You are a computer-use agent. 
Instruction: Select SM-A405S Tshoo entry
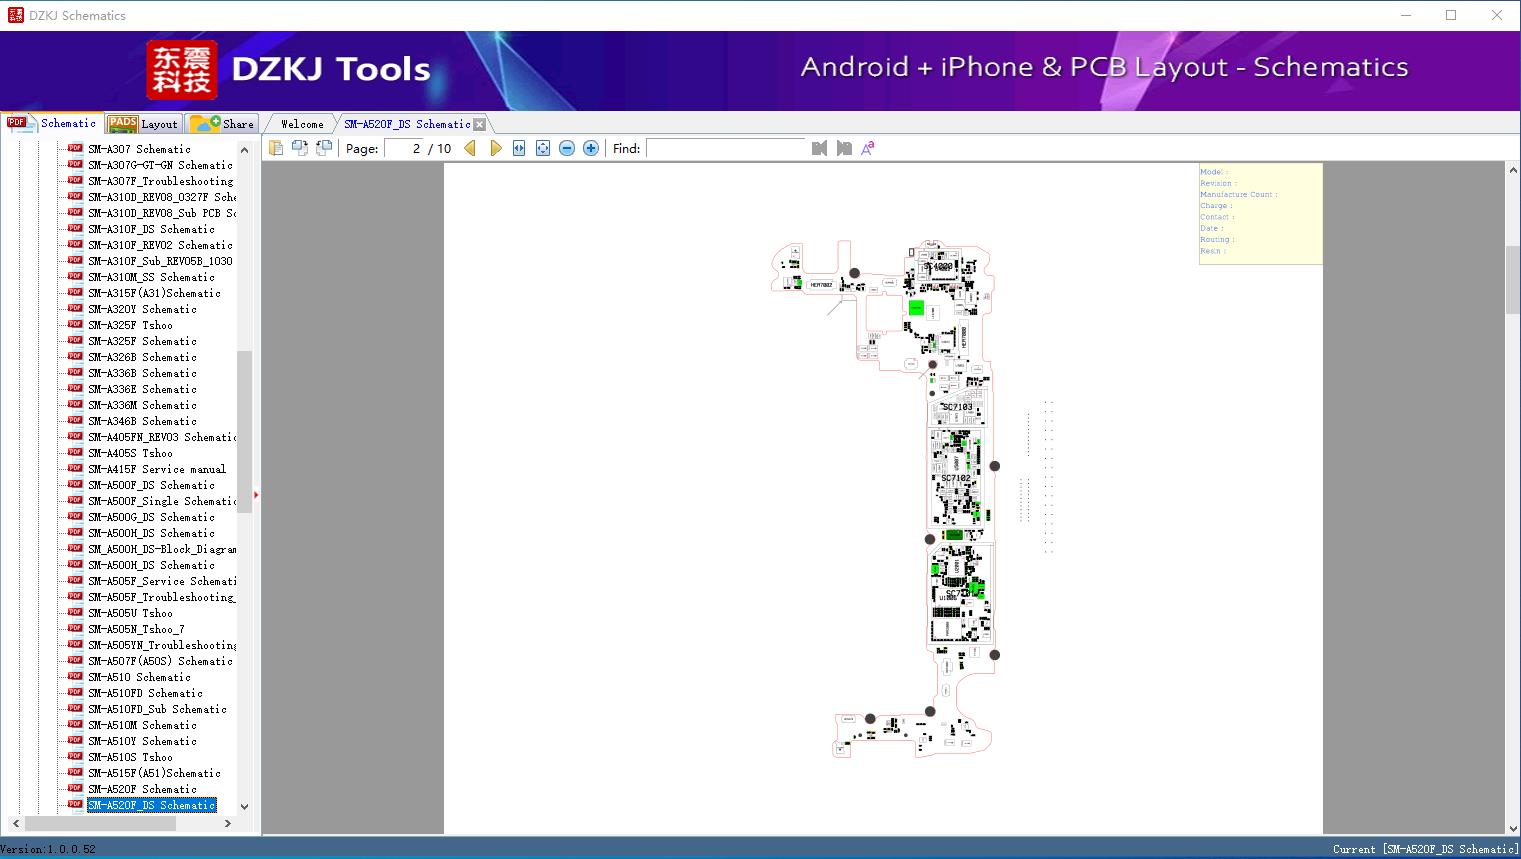point(130,453)
